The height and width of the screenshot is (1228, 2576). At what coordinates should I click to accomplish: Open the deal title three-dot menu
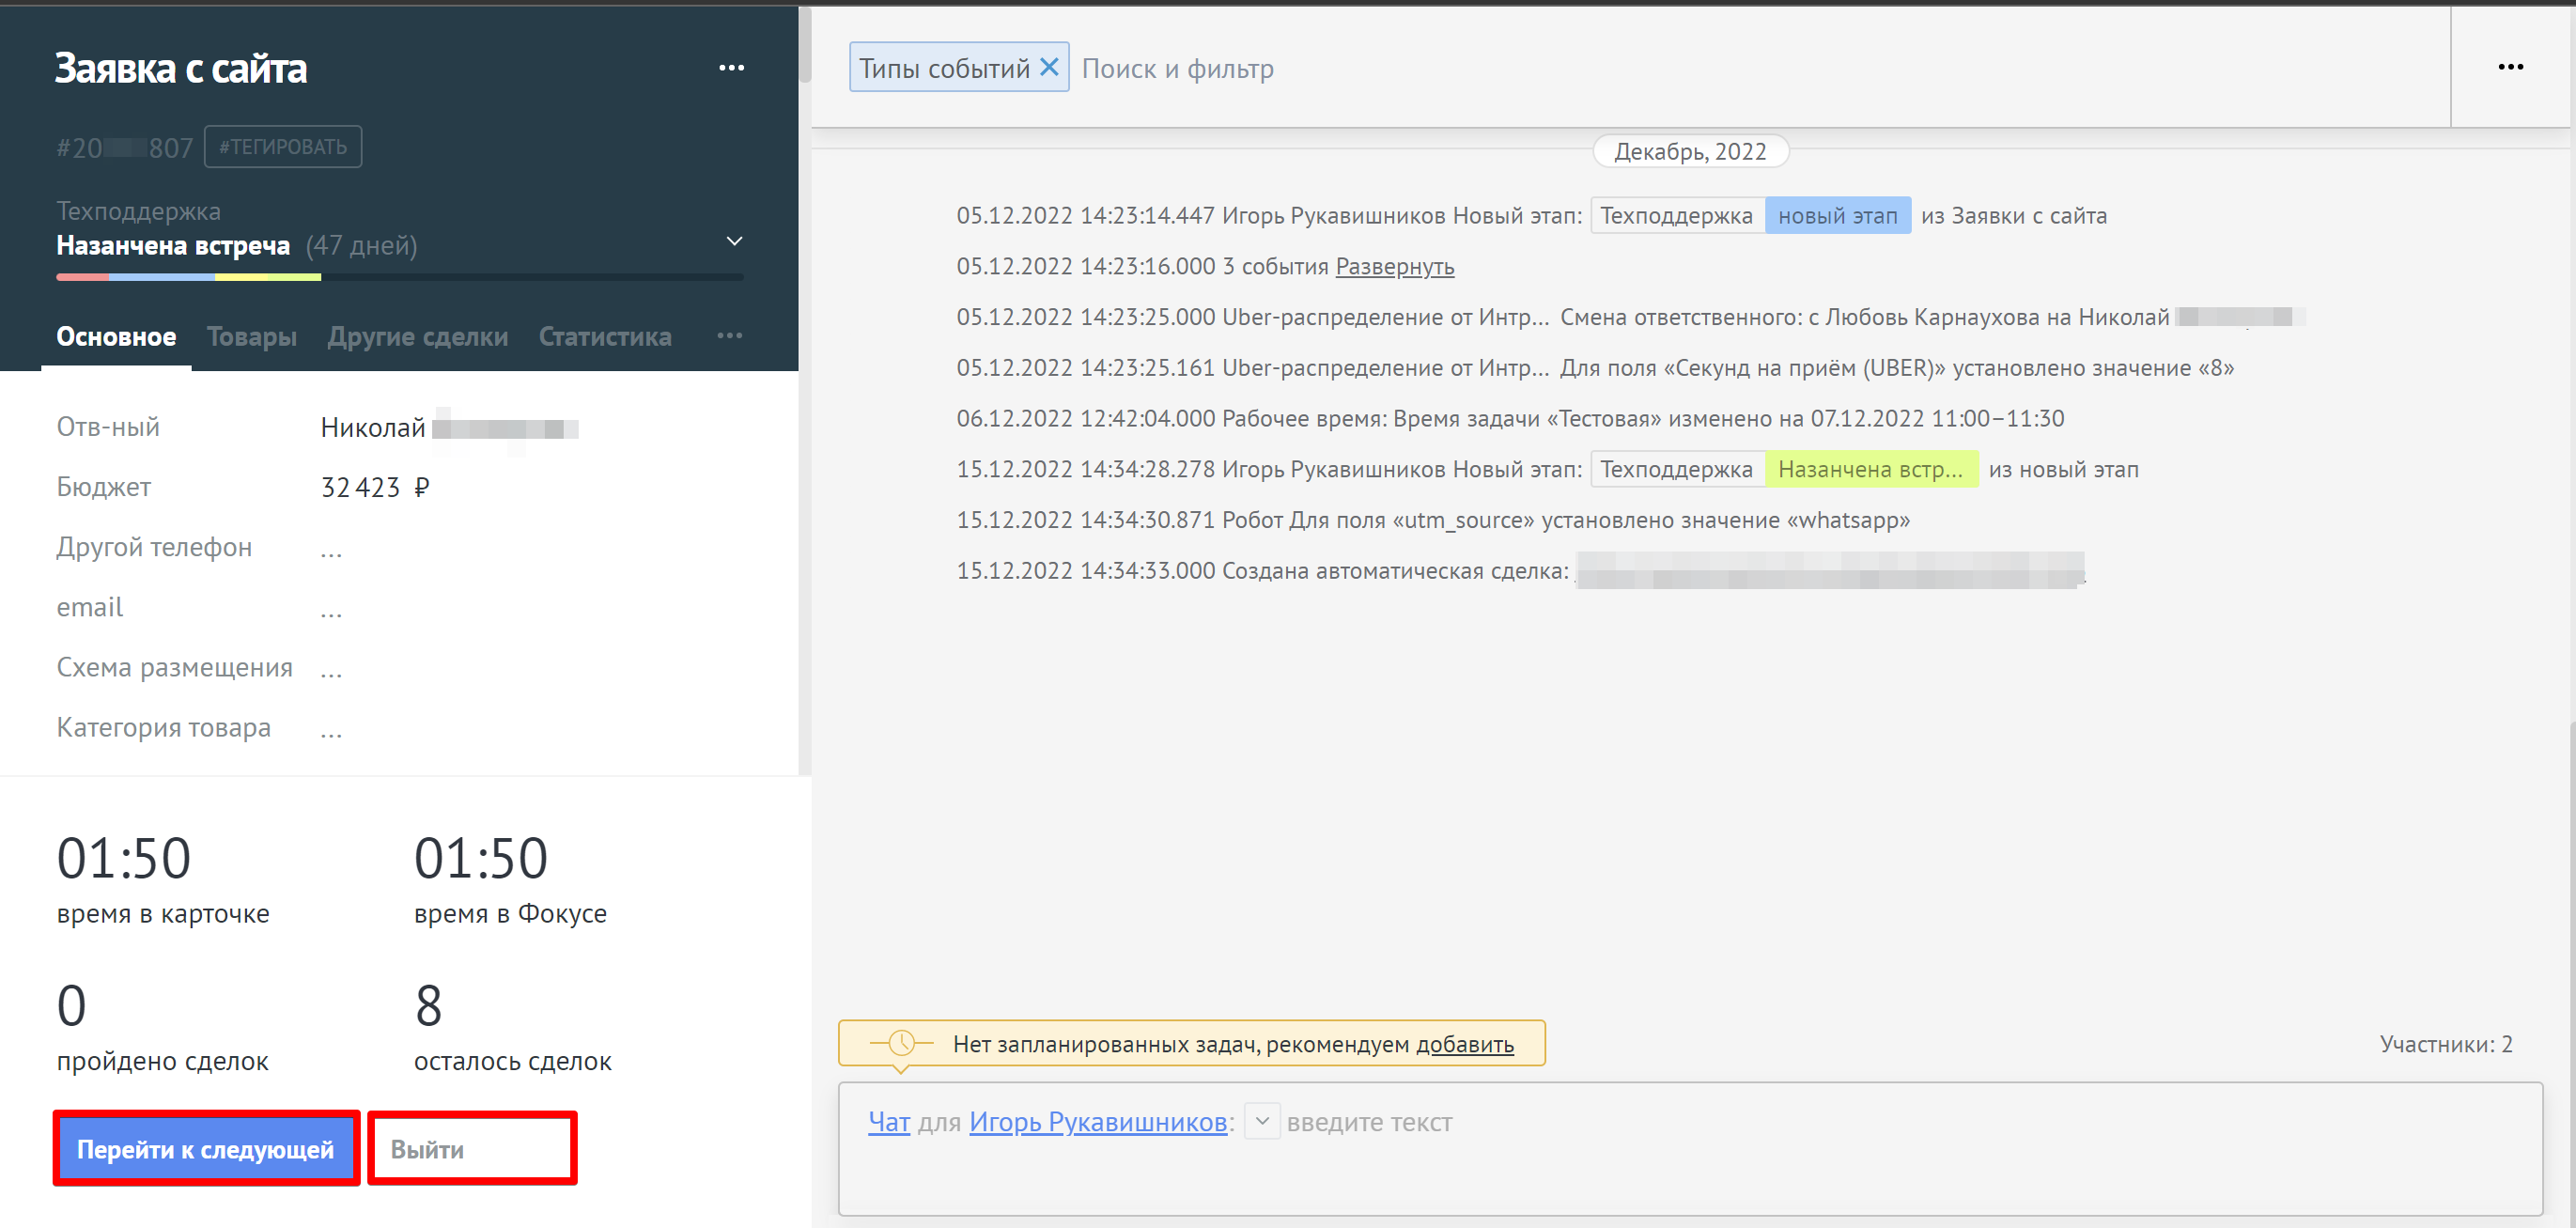pos(731,68)
